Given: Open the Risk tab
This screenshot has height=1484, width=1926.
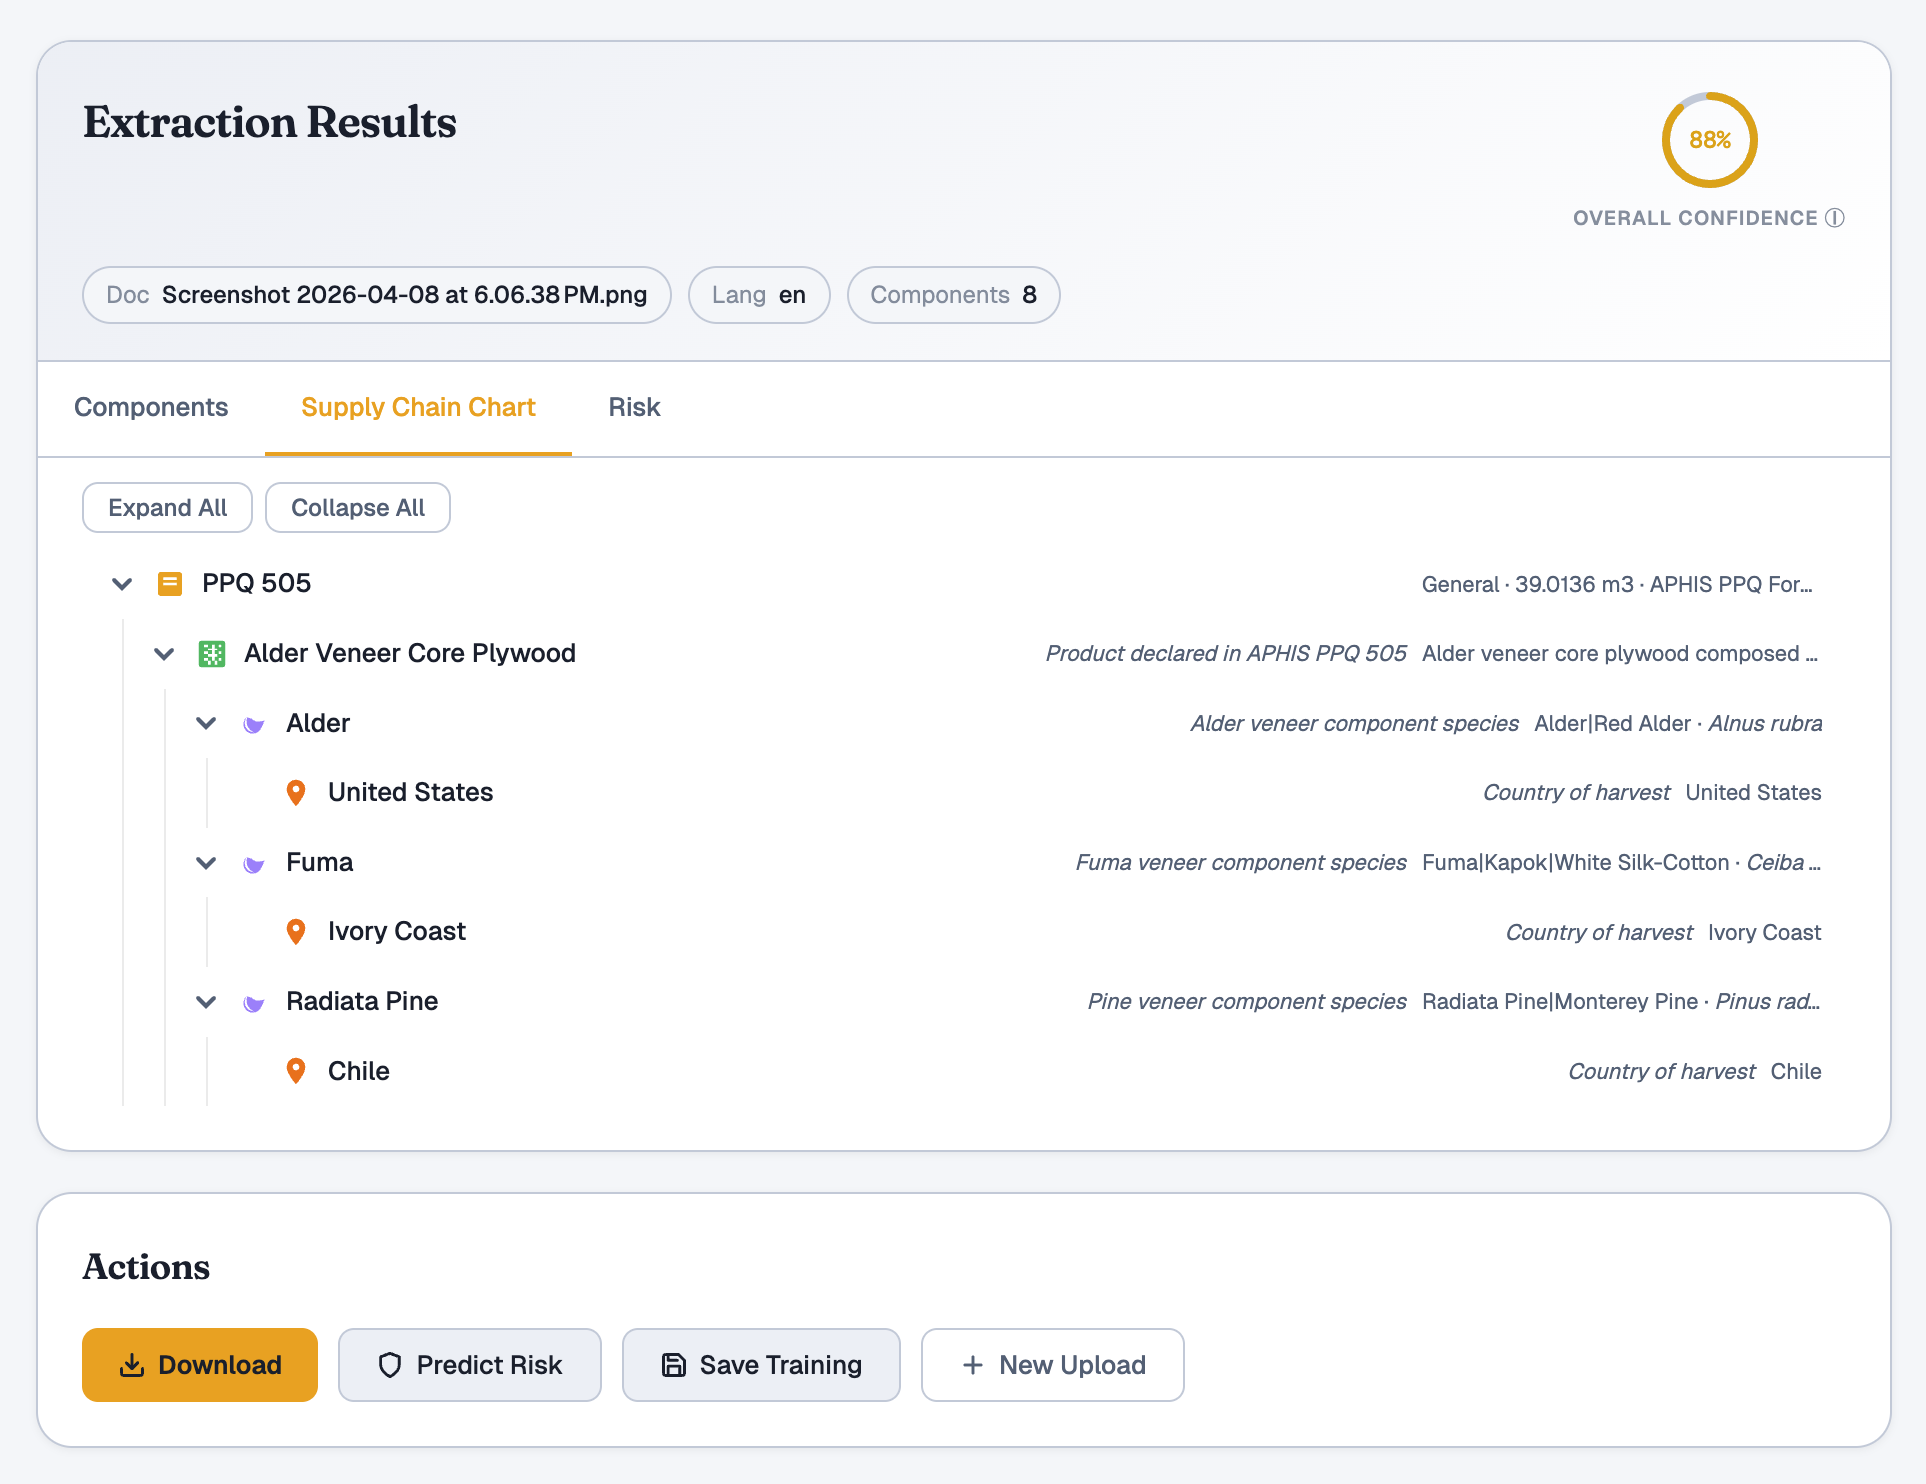Looking at the screenshot, I should pos(634,407).
